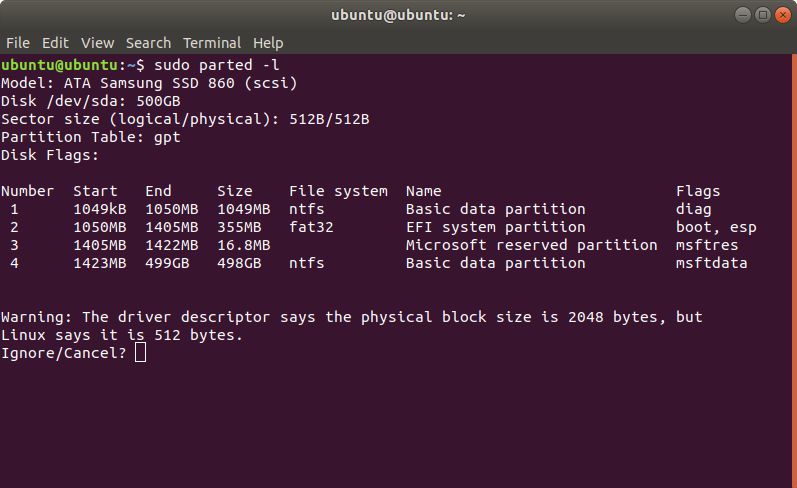Click the 'Microsoft reserved partition' text

(x=532, y=245)
